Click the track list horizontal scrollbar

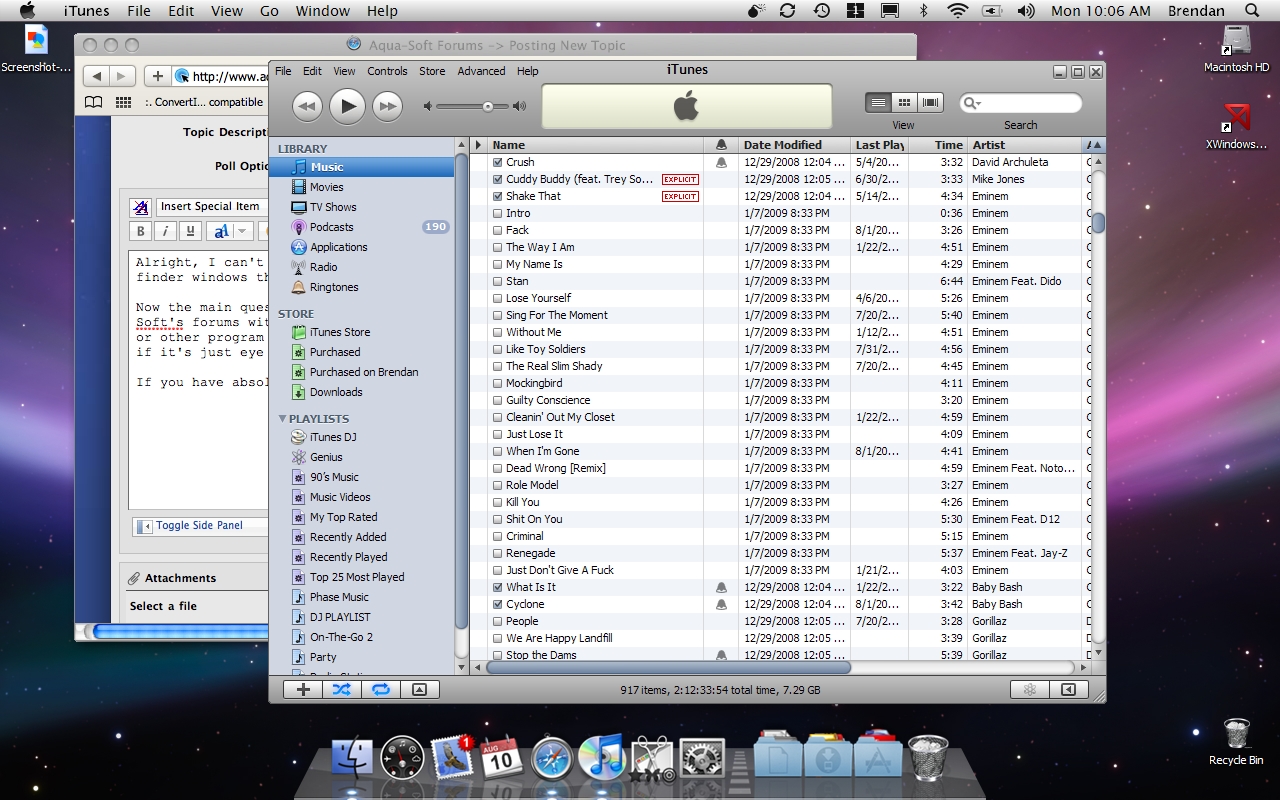tap(667, 667)
